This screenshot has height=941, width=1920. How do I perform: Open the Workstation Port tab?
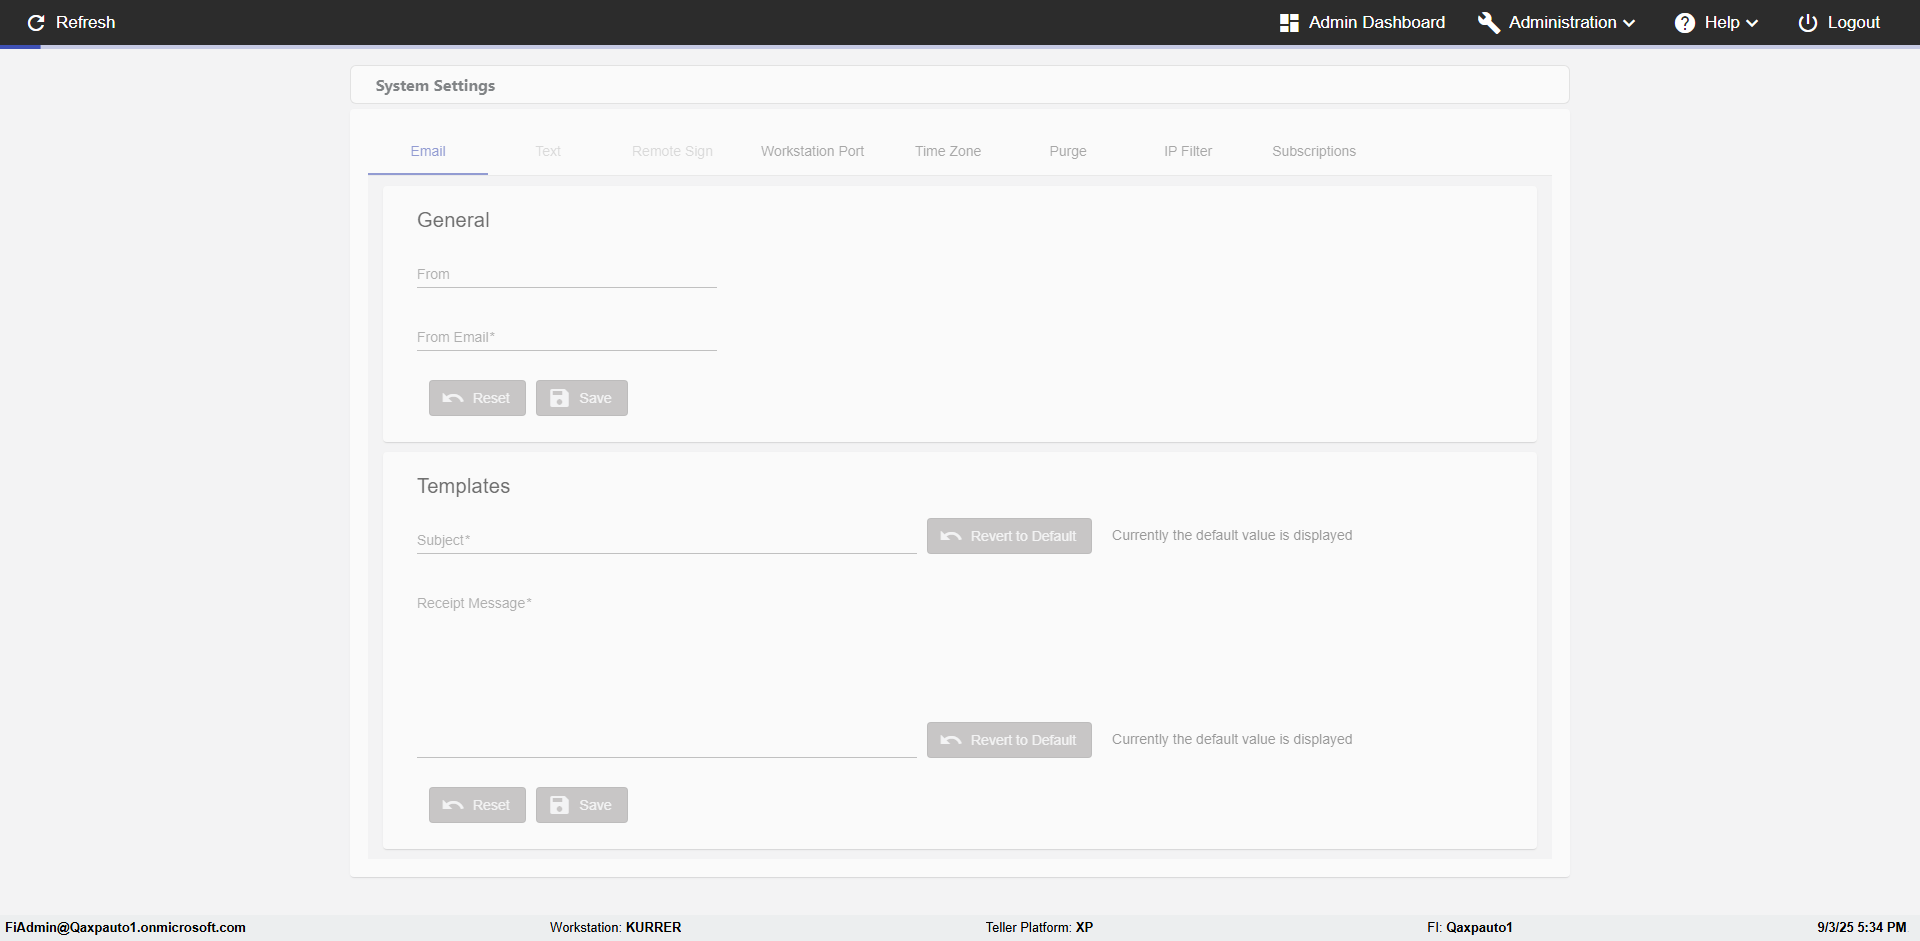[812, 151]
